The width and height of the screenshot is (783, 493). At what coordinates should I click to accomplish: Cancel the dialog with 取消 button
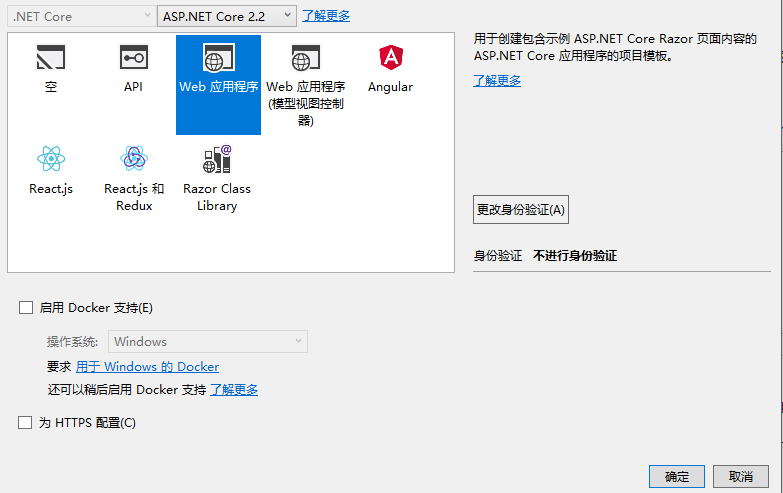pyautogui.click(x=741, y=477)
